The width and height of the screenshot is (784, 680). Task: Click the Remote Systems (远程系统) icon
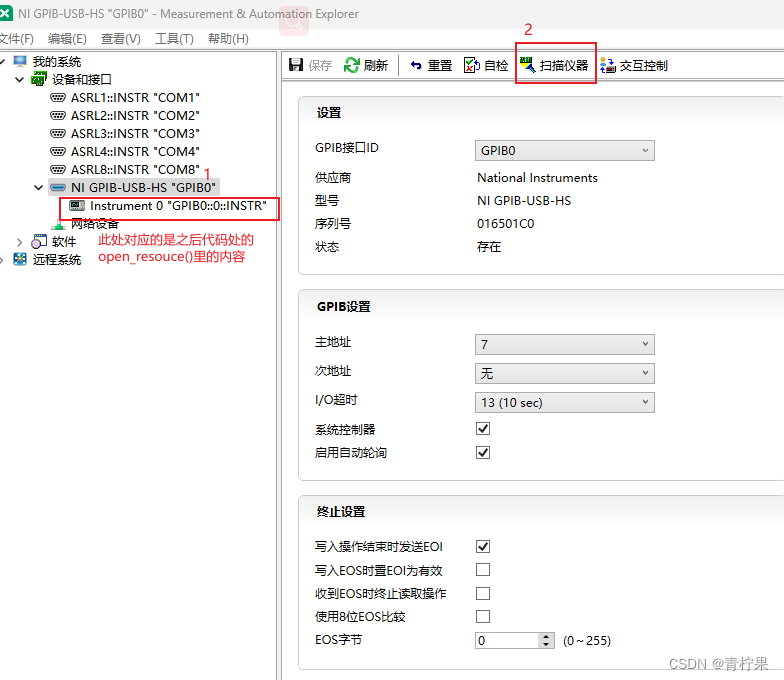pos(20,259)
